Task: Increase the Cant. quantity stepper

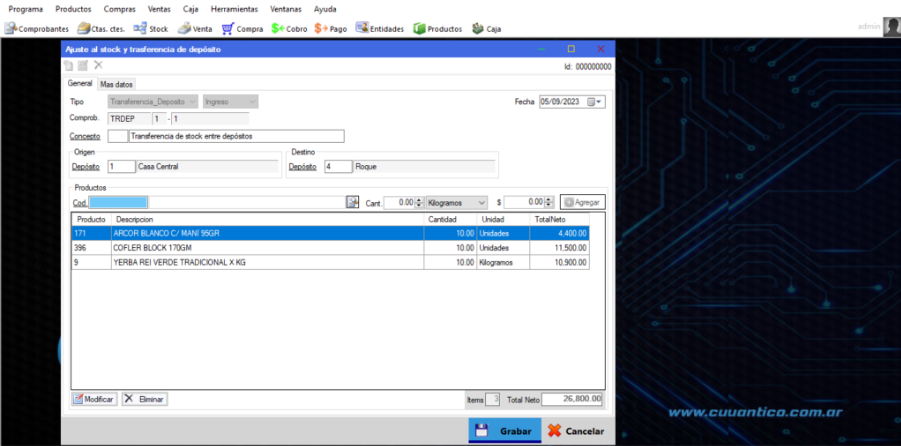Action: 418,199
